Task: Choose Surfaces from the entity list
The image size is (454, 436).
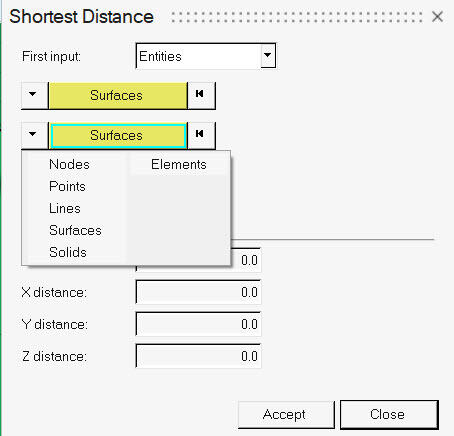Action: [x=75, y=230]
